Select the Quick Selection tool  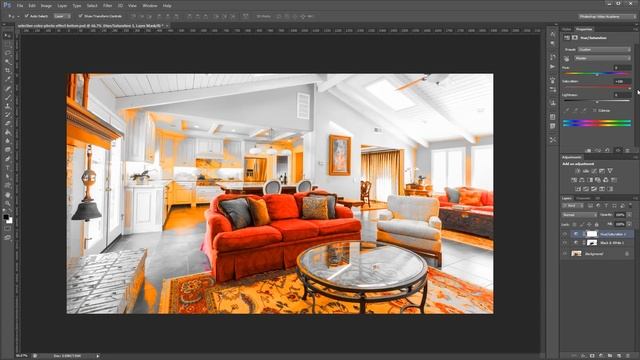point(8,62)
